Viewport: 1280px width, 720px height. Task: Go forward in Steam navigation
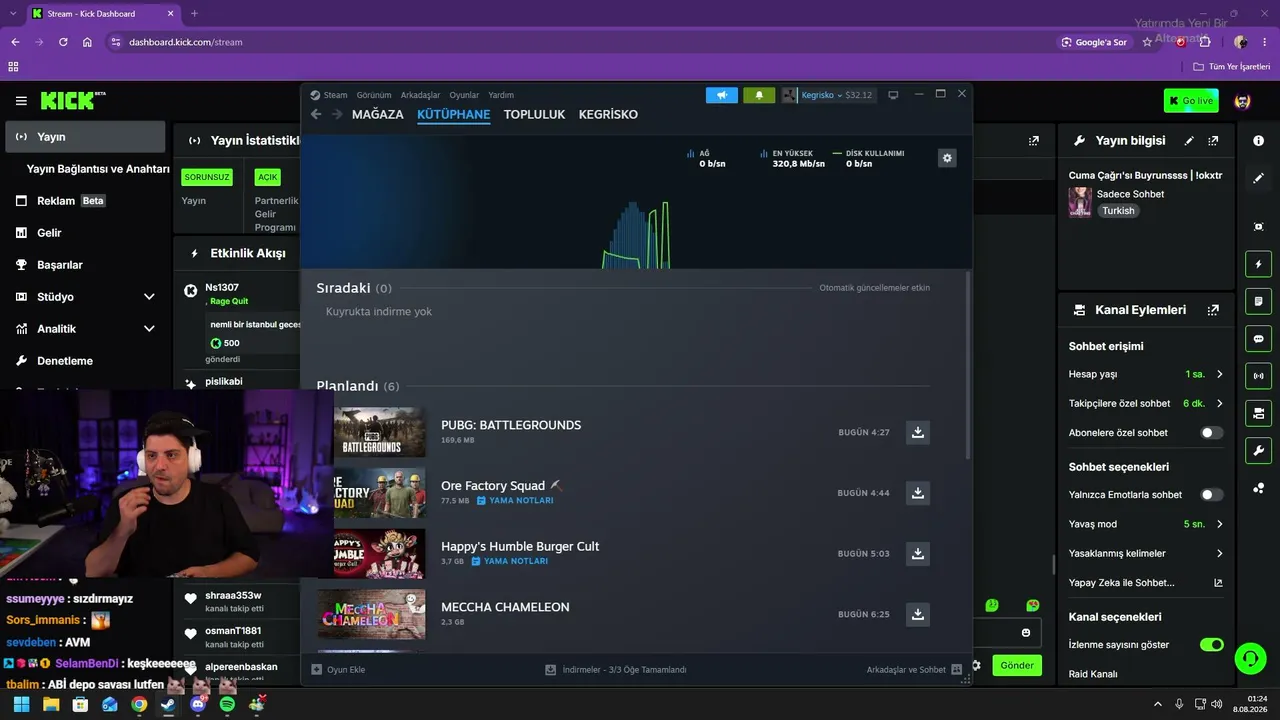337,114
